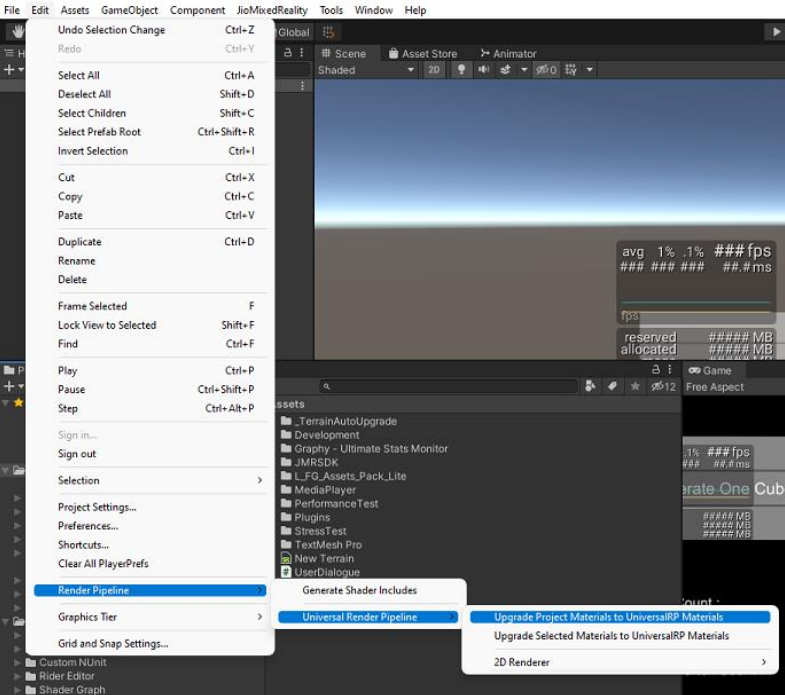Screen dimensions: 785x695
Task: Click the search-by-label tag icon
Action: (x=611, y=386)
